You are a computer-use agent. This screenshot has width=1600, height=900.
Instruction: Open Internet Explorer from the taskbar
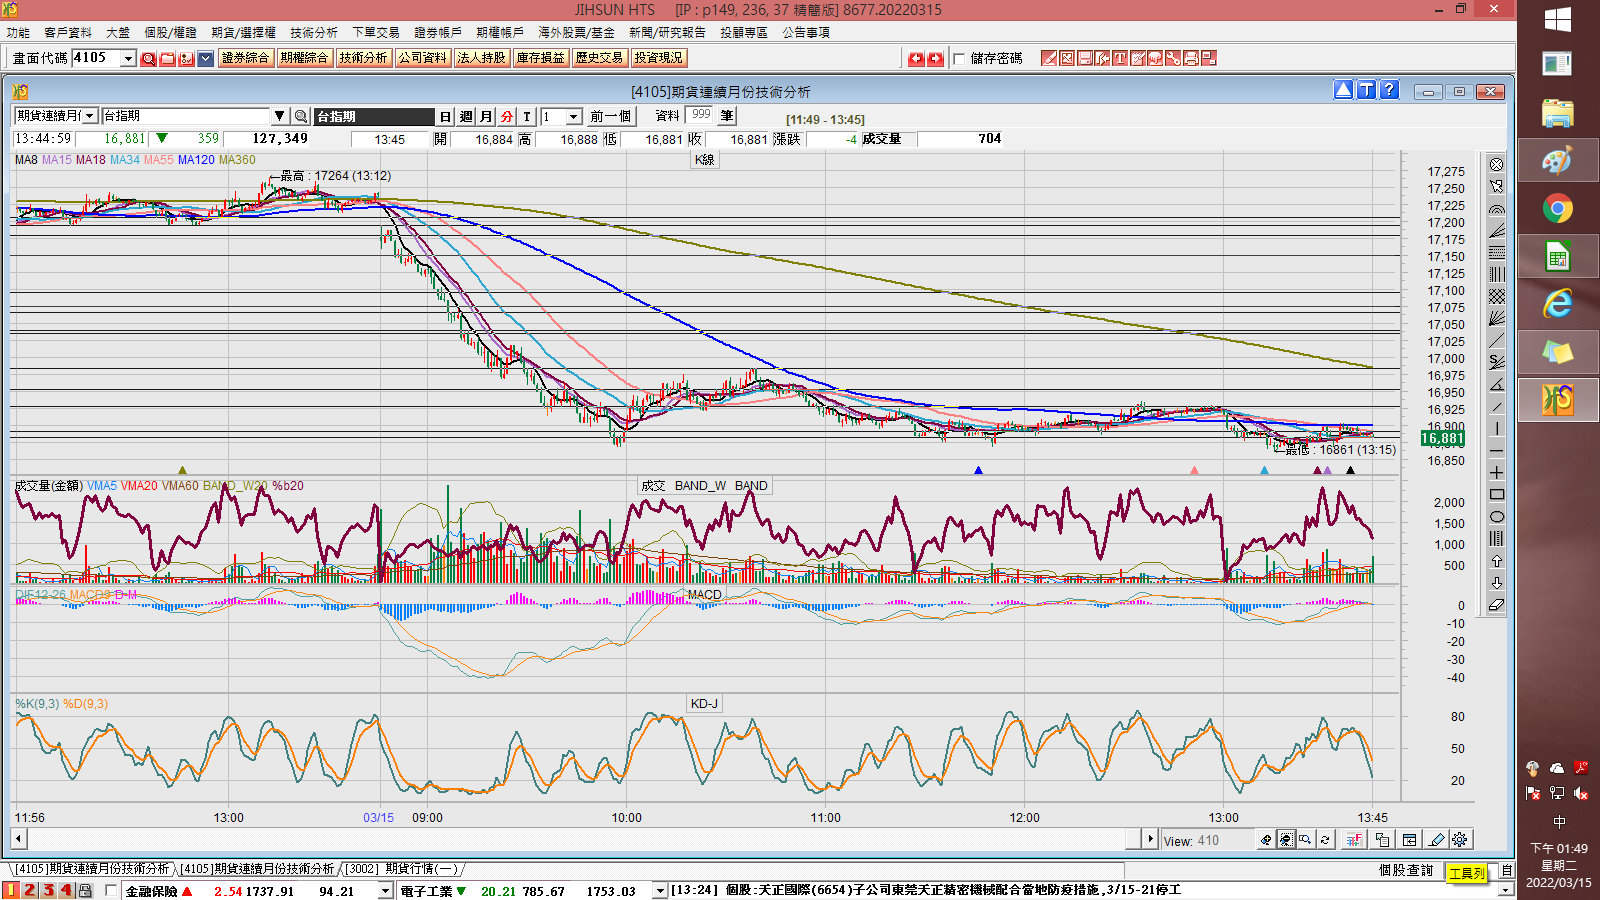pyautogui.click(x=1557, y=303)
